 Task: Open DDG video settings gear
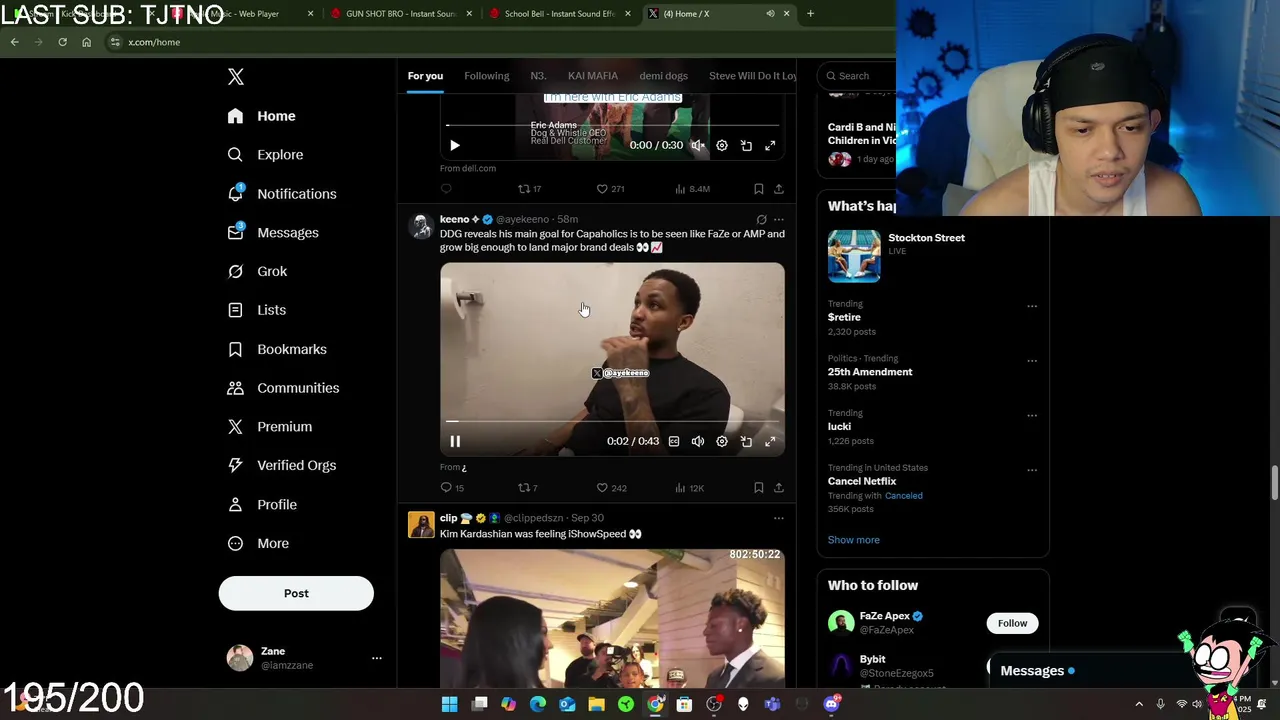[722, 442]
